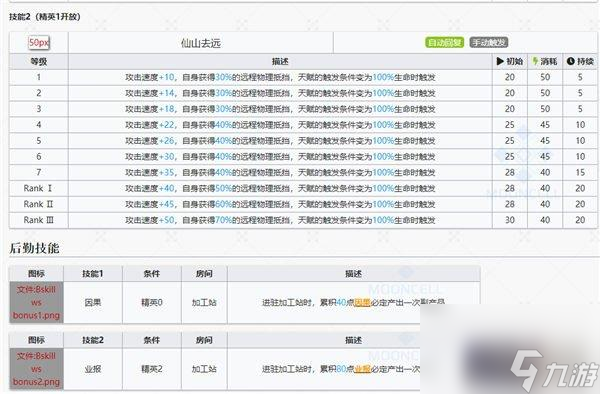The width and height of the screenshot is (600, 394).
Task: Select the level 3 description with 攻击速度+18
Action: [280, 109]
